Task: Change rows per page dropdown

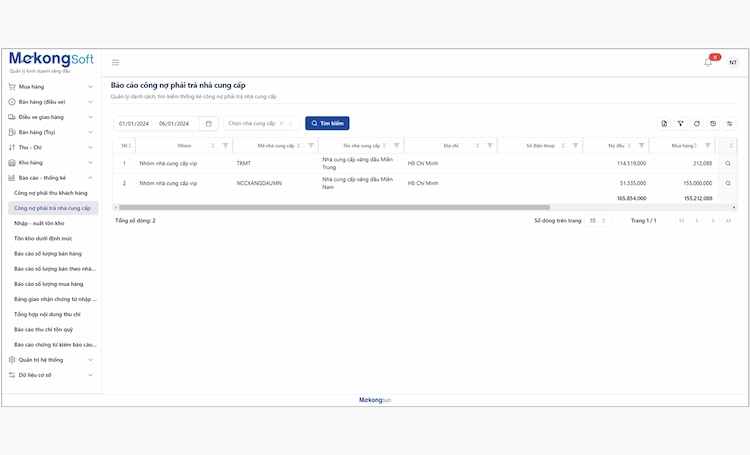Action: [597, 220]
